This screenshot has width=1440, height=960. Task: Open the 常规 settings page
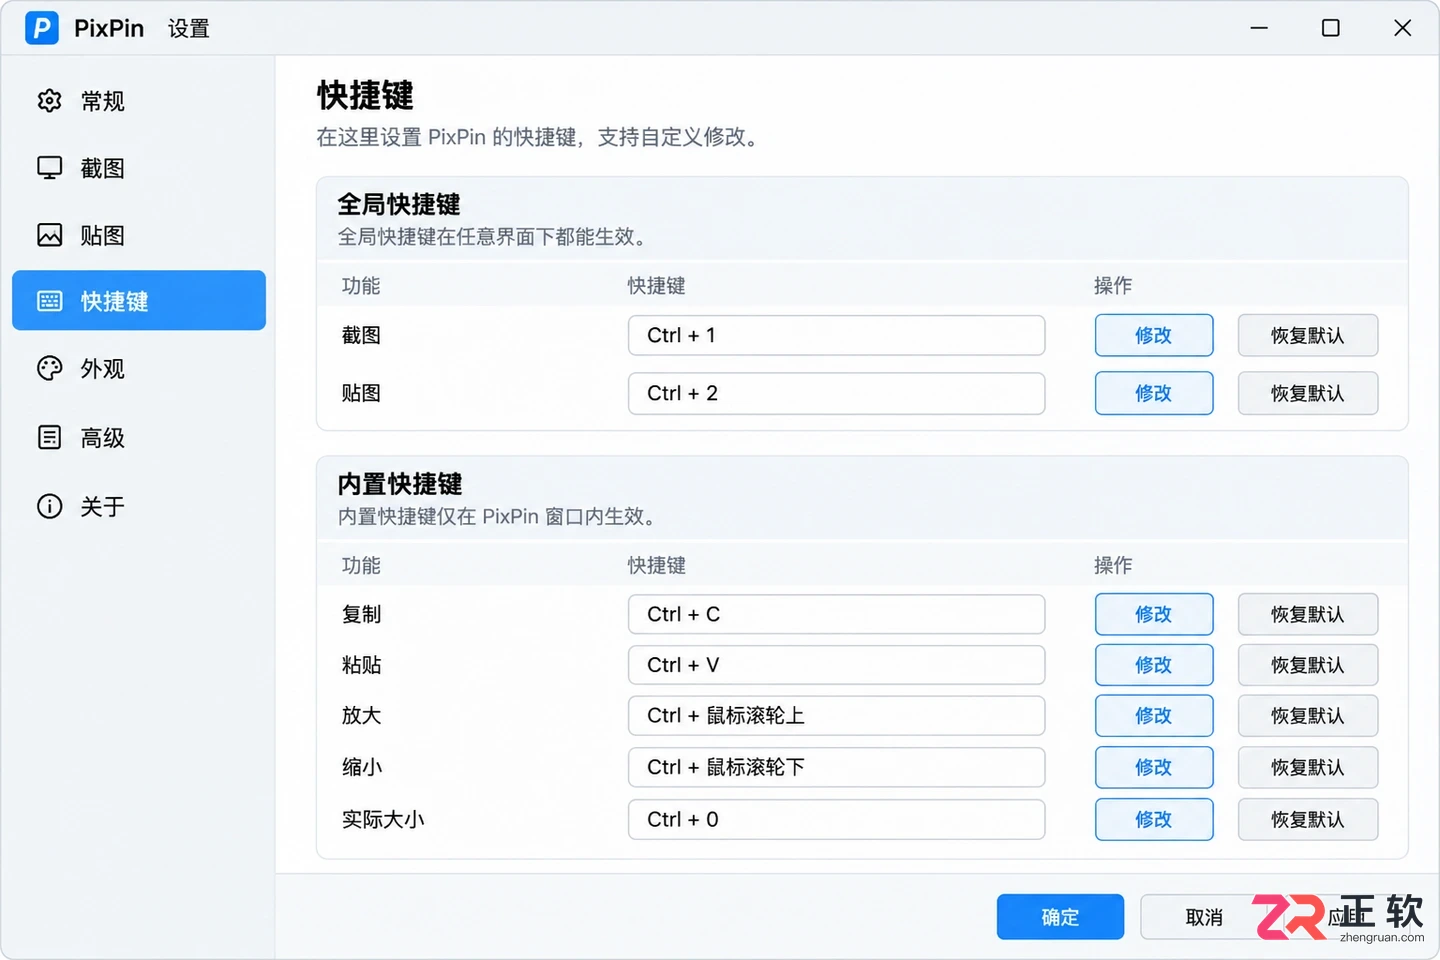click(139, 101)
